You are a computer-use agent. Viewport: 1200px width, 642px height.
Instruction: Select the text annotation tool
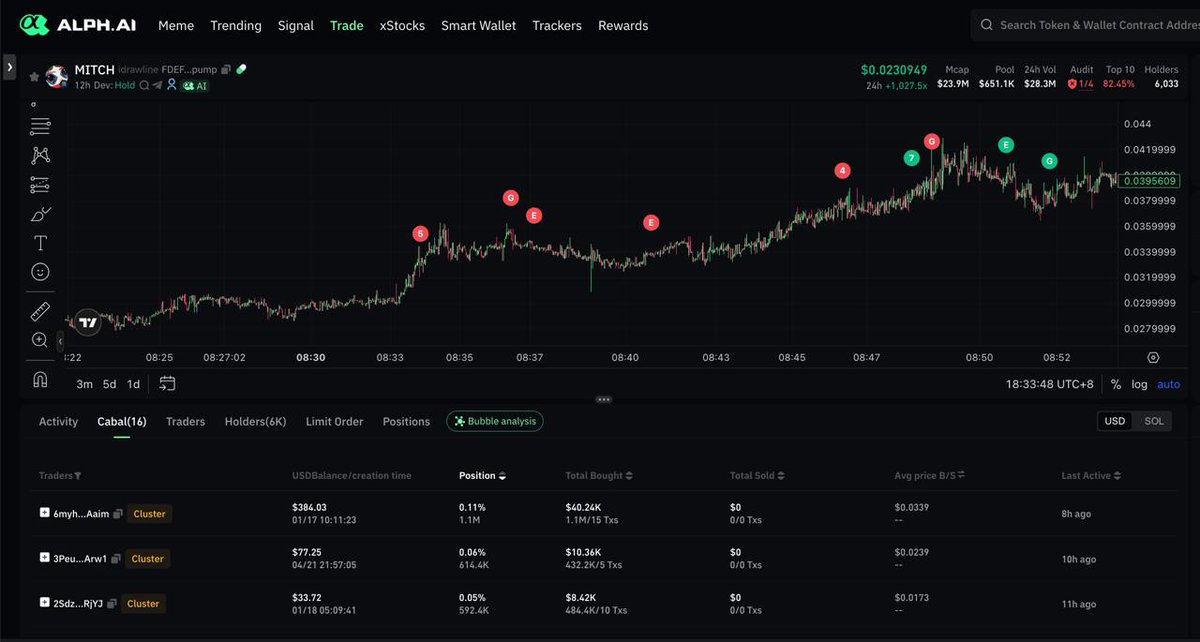tap(40, 243)
